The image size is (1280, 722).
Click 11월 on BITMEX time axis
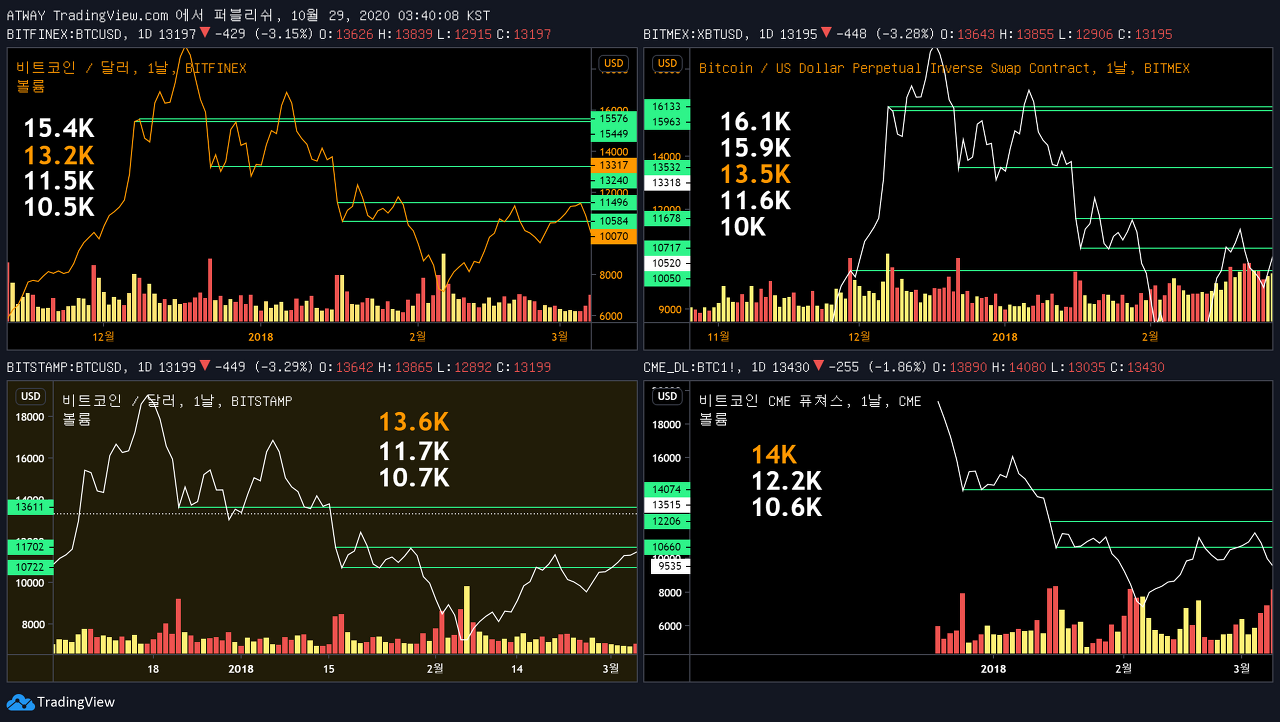(x=718, y=336)
